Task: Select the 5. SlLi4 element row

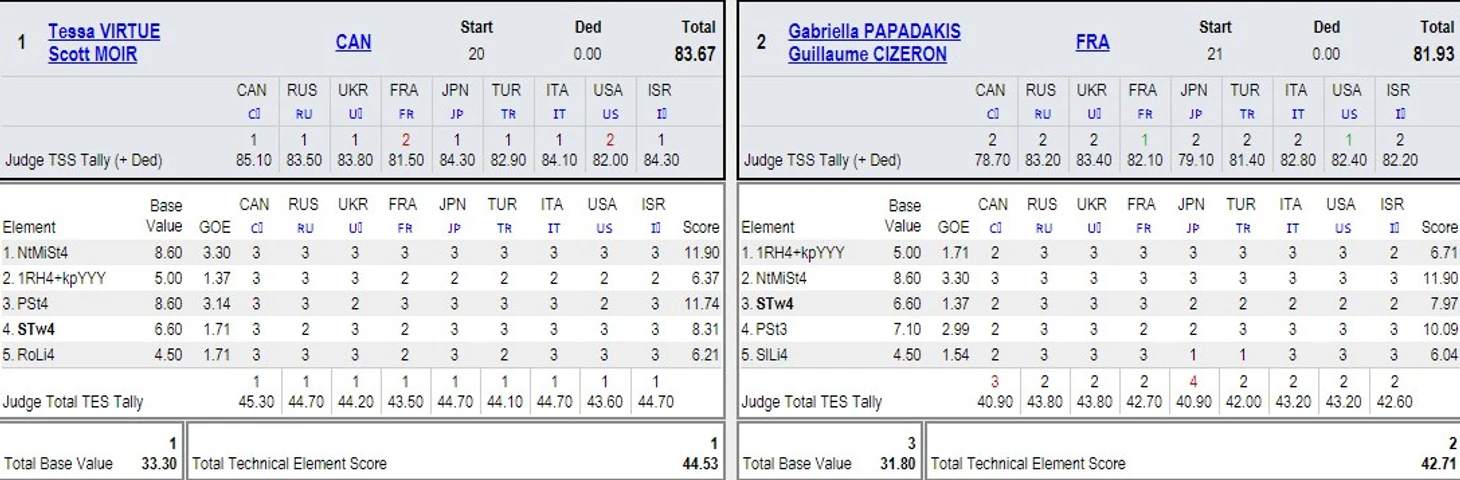Action: click(1100, 353)
